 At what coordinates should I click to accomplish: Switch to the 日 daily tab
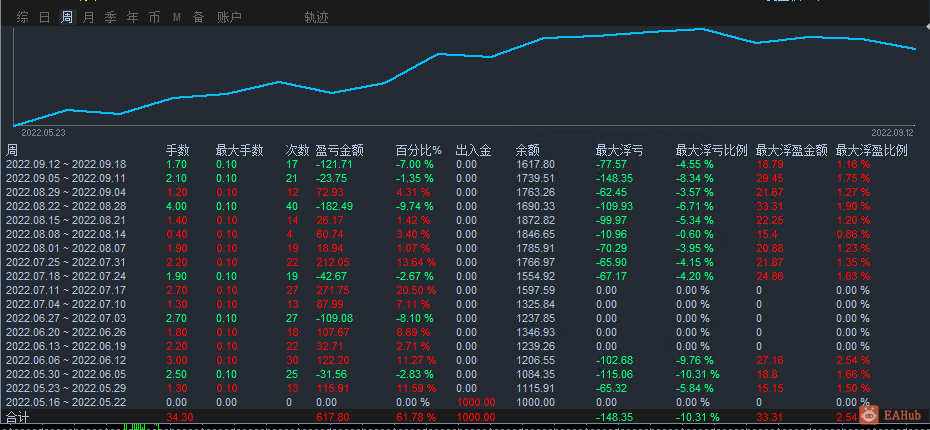pyautogui.click(x=44, y=18)
